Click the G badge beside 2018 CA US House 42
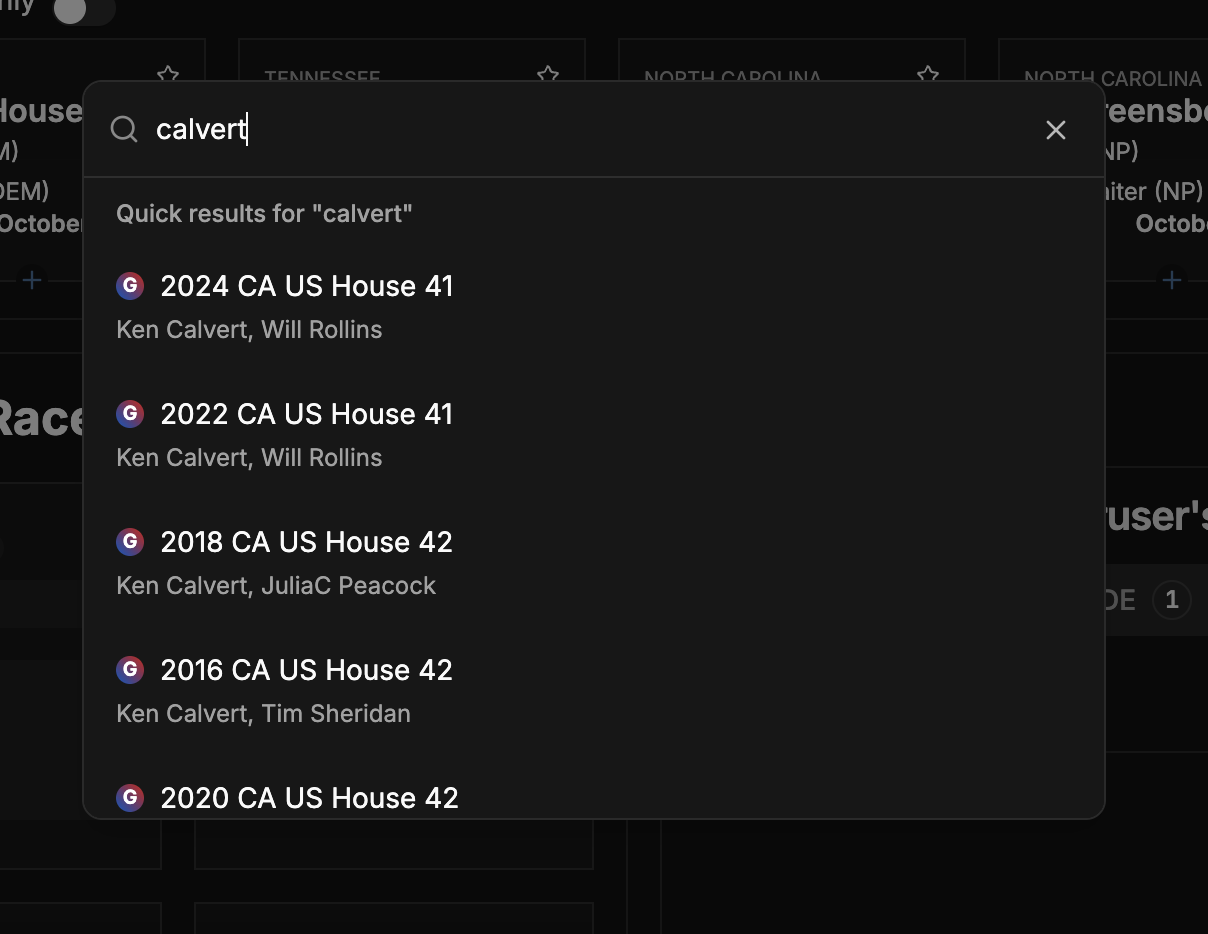 click(130, 542)
